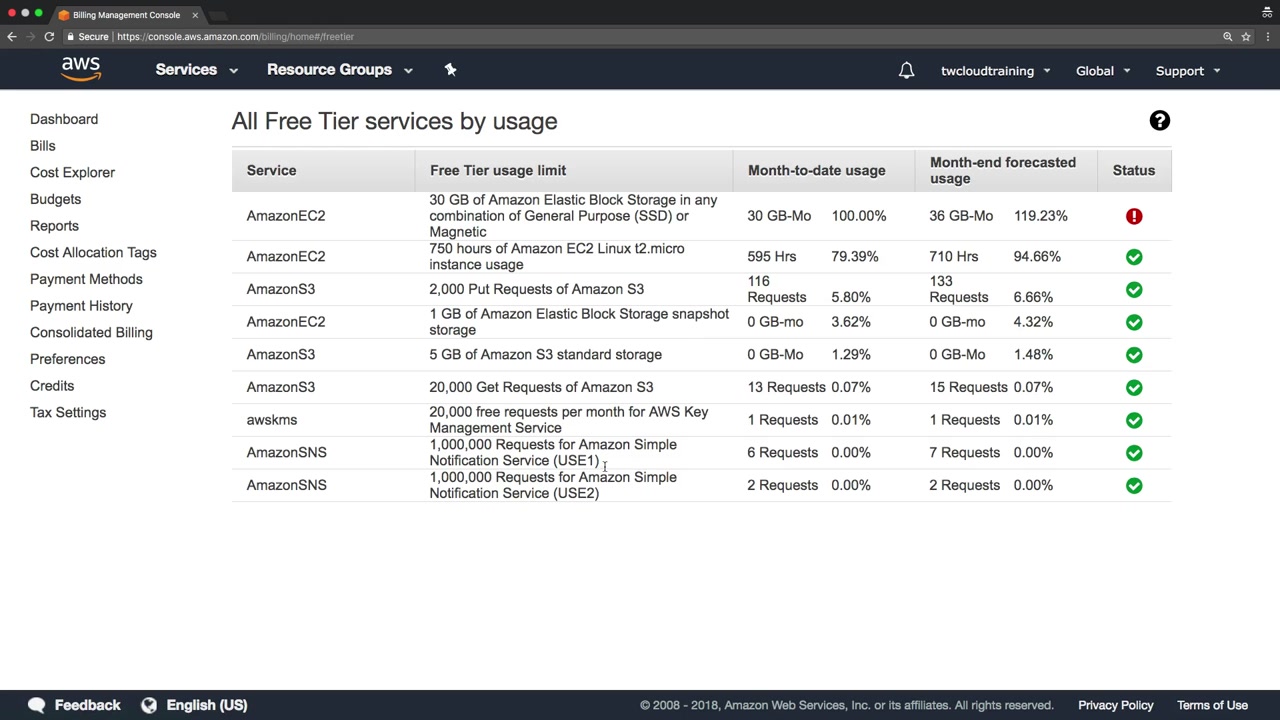Click the AWS logo home icon

point(81,69)
